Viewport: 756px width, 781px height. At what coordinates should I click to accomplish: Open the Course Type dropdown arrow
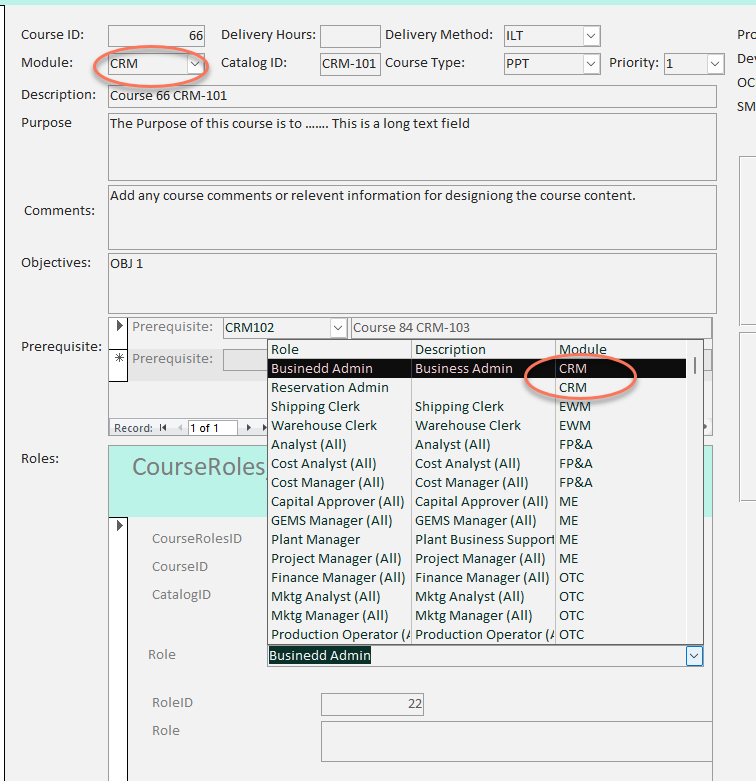(x=591, y=64)
